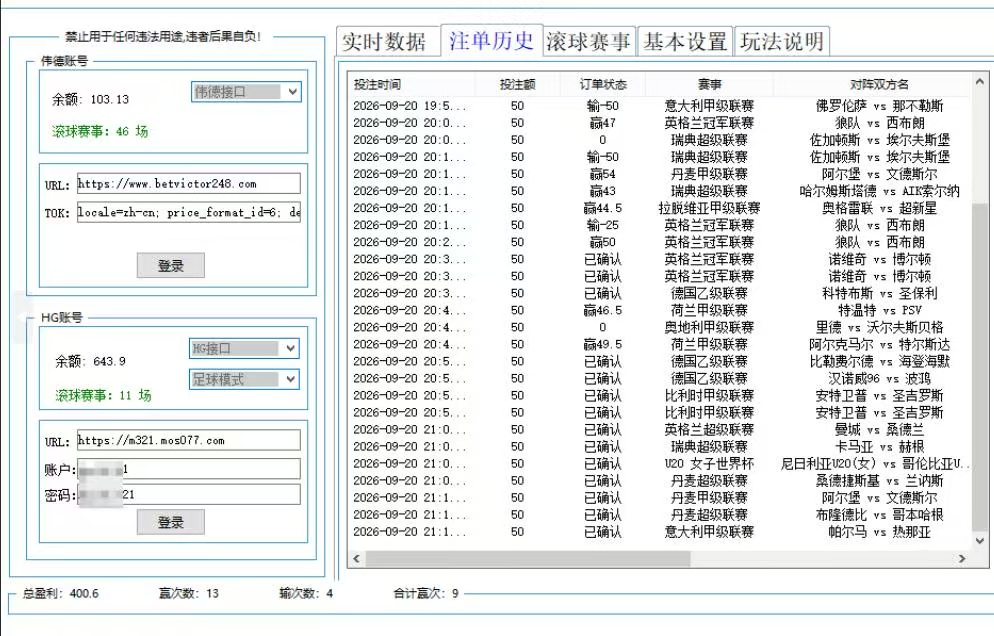Sort by 投注时间 column header

click(411, 84)
